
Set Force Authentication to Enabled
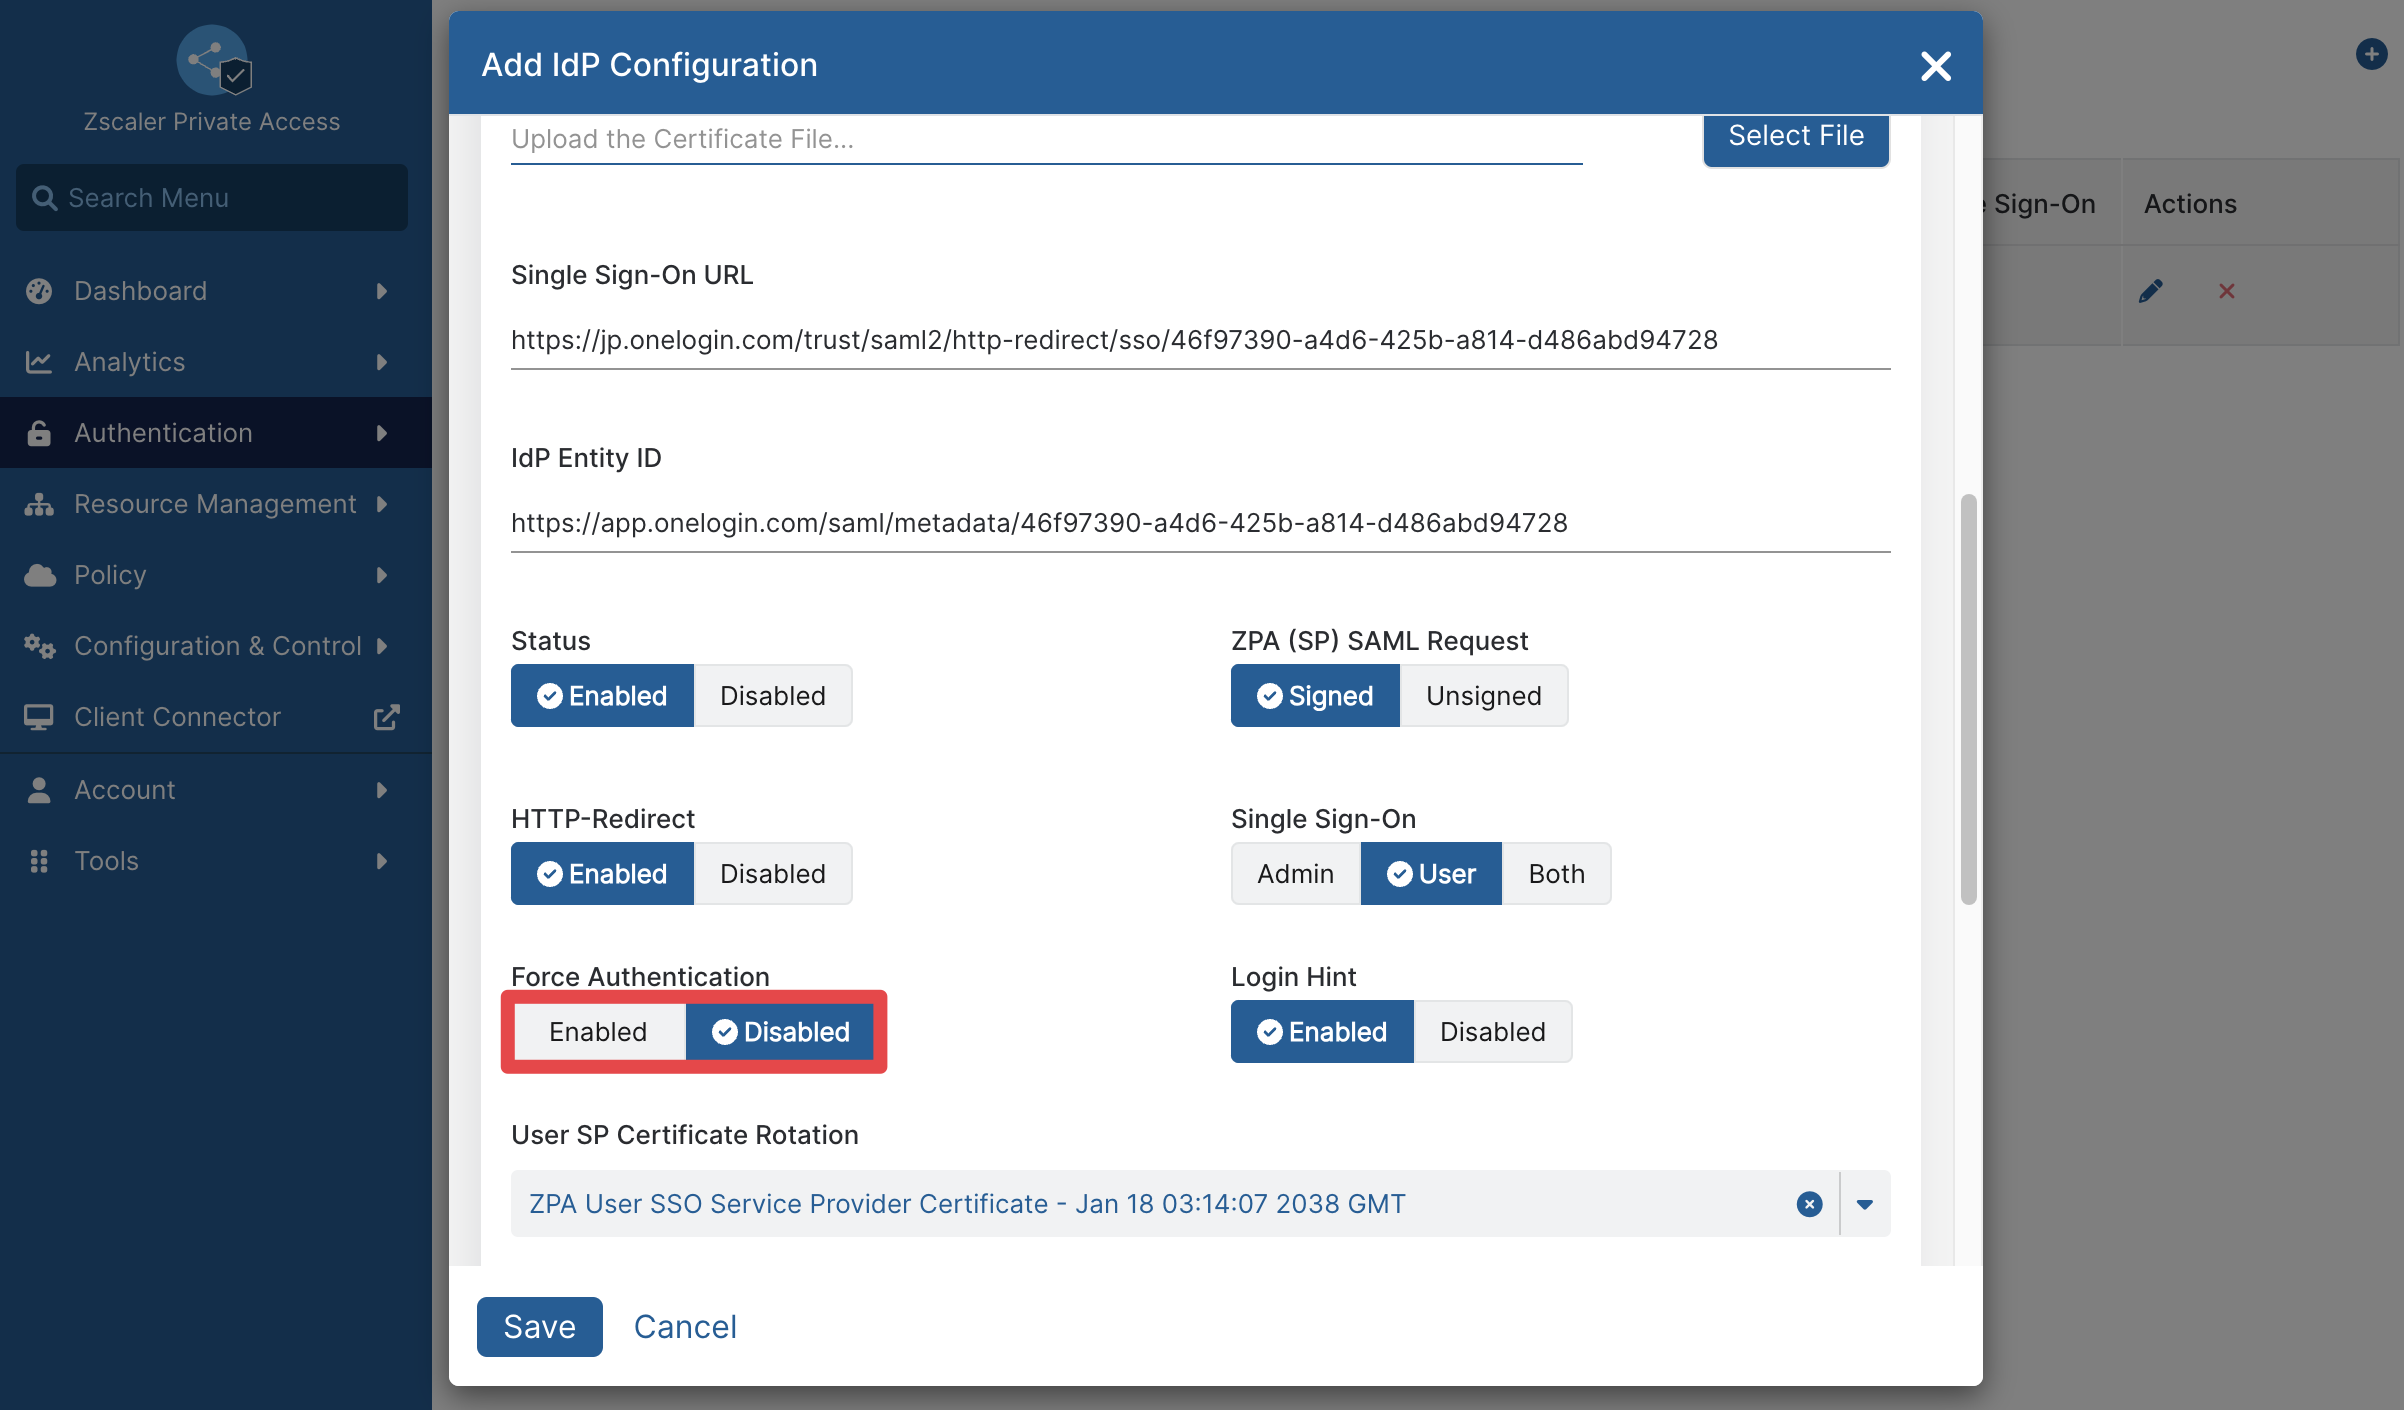[x=598, y=1032]
